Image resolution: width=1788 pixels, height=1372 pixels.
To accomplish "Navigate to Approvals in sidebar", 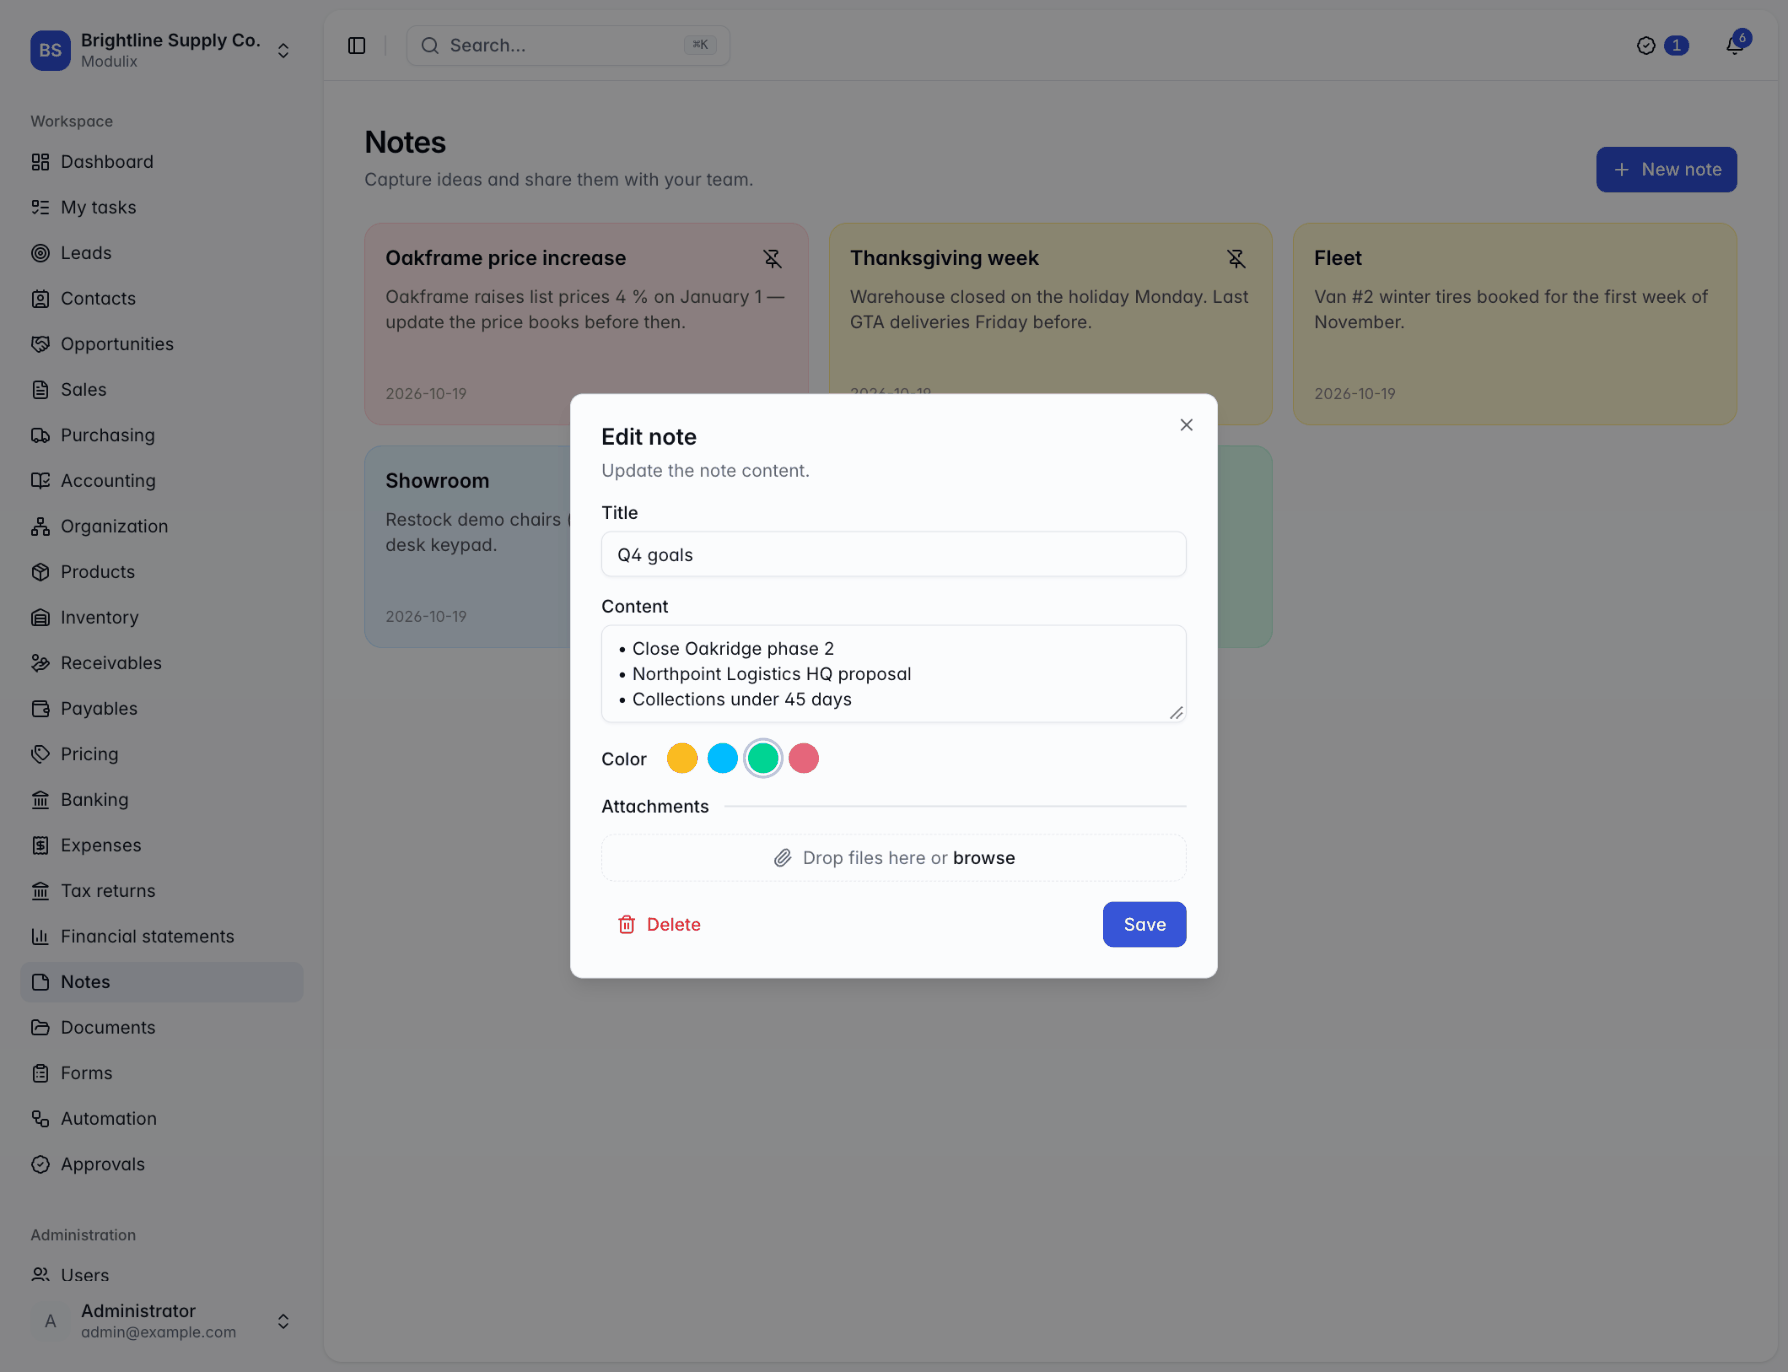I will 162,1164.
